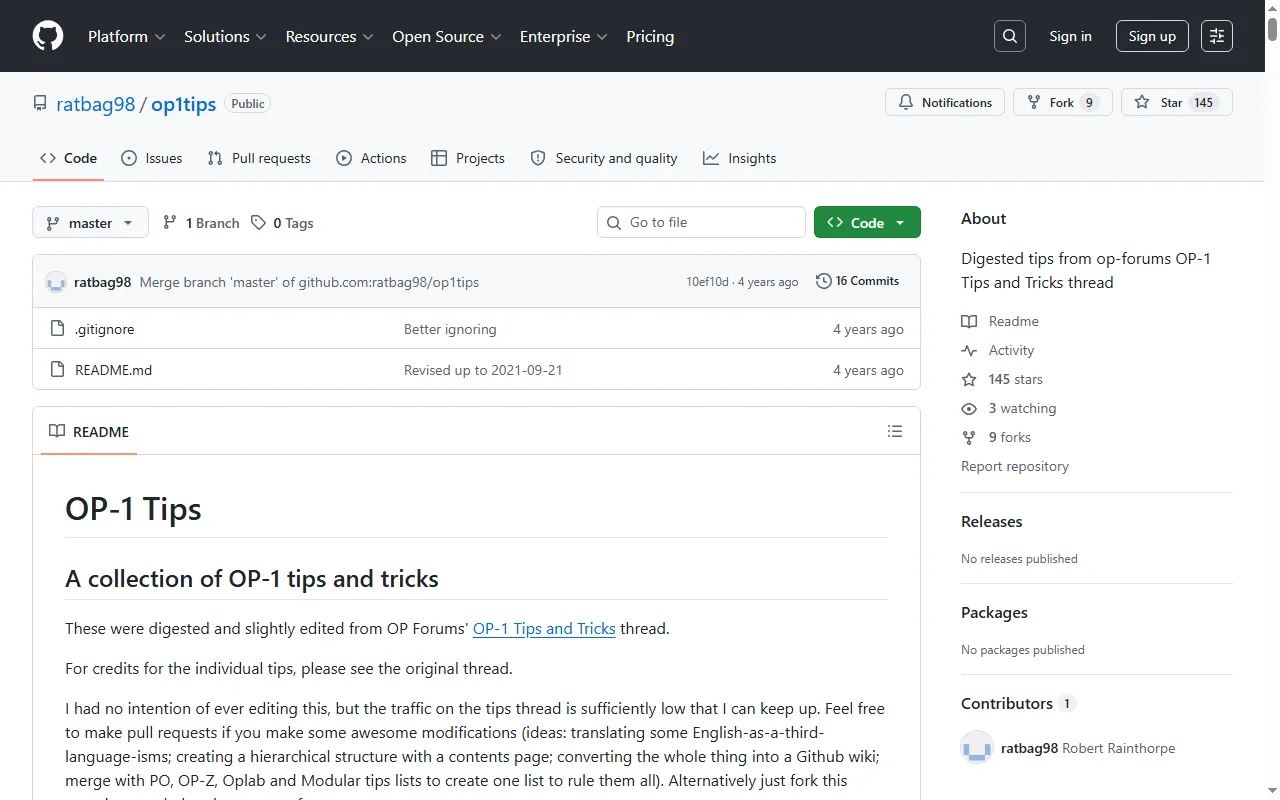Expand the Solutions menu
This screenshot has height=800, width=1280.
pyautogui.click(x=225, y=36)
